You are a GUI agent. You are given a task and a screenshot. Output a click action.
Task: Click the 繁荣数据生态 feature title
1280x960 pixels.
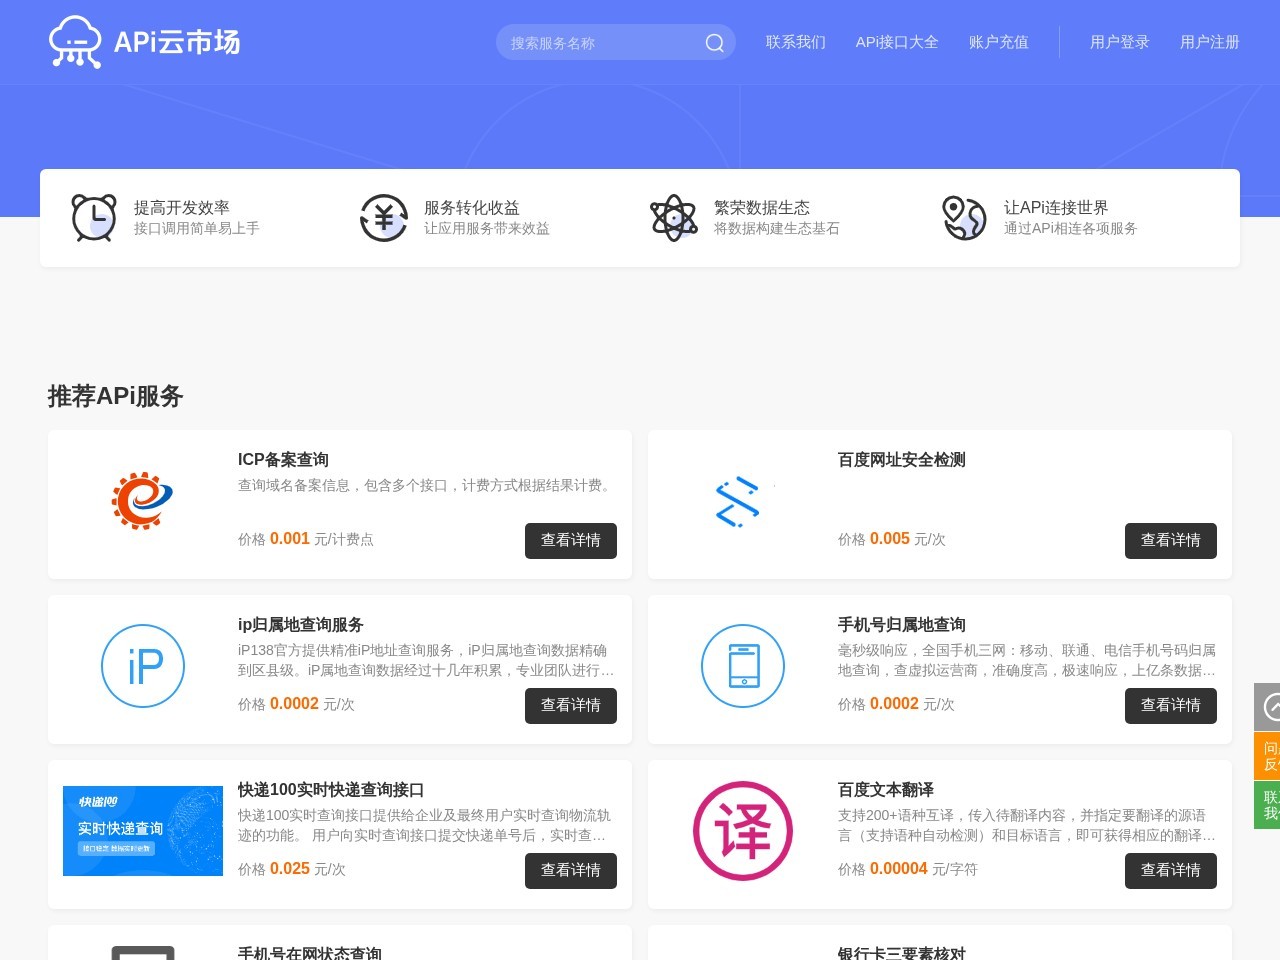762,208
